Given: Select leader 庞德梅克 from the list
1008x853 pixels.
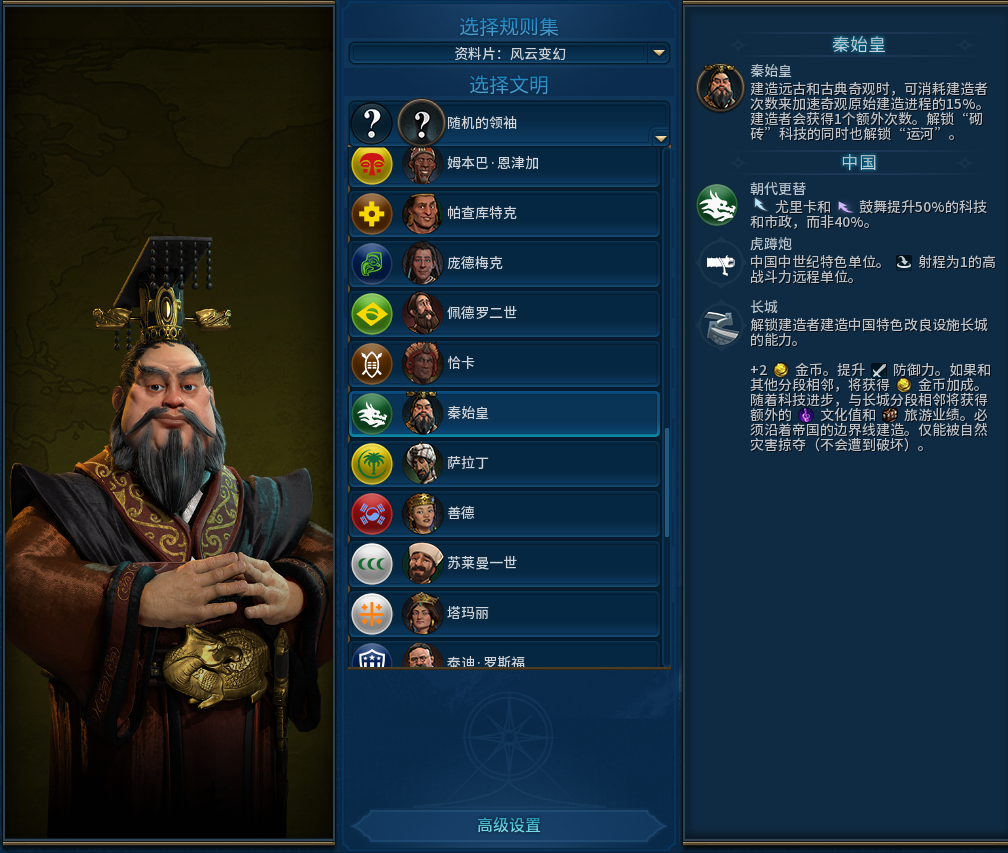Looking at the screenshot, I should coord(505,264).
